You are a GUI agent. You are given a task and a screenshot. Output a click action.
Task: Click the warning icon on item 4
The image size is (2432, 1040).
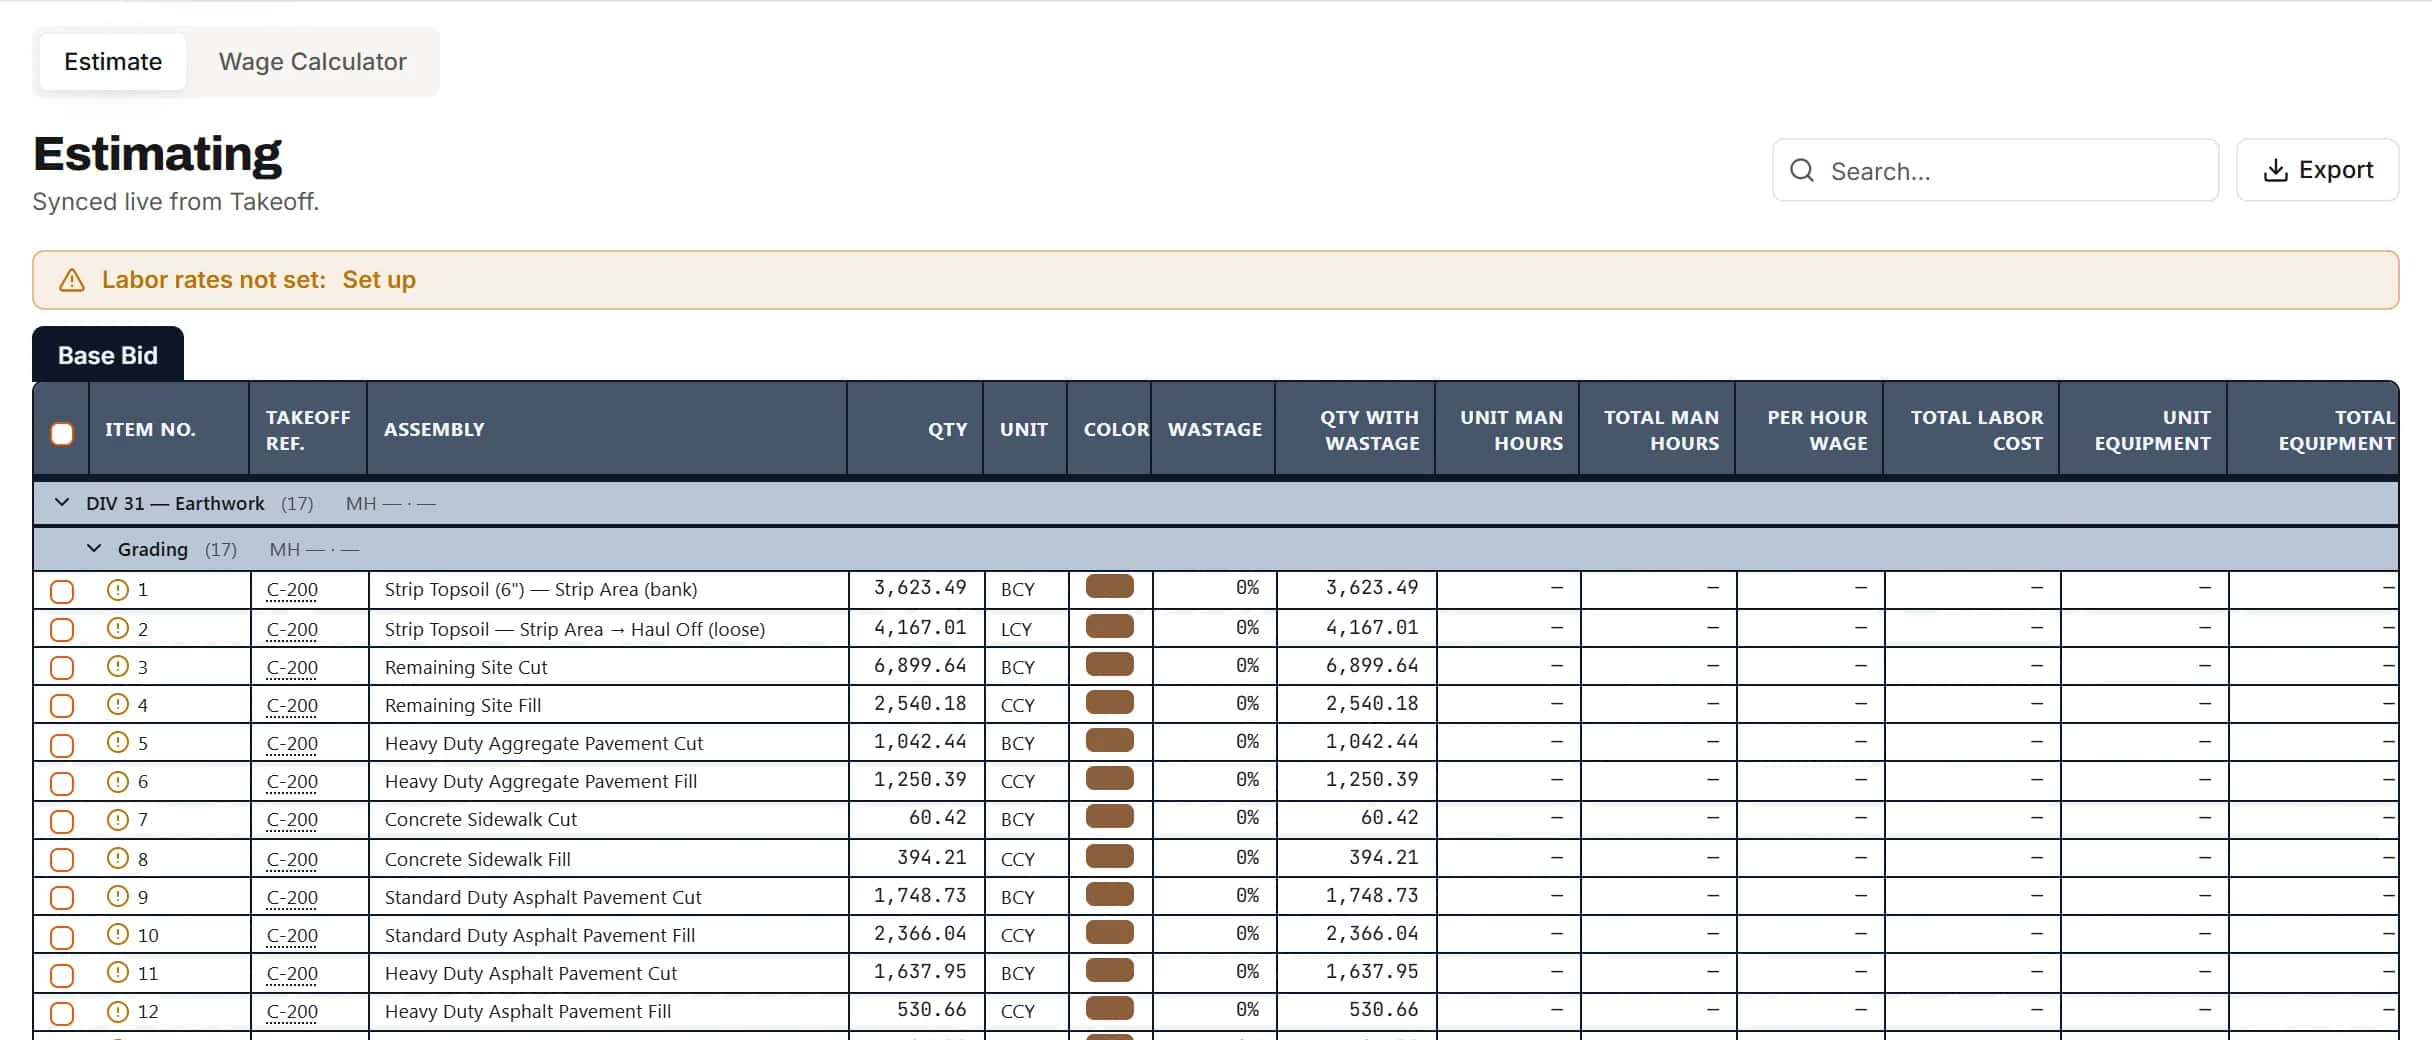coord(118,704)
